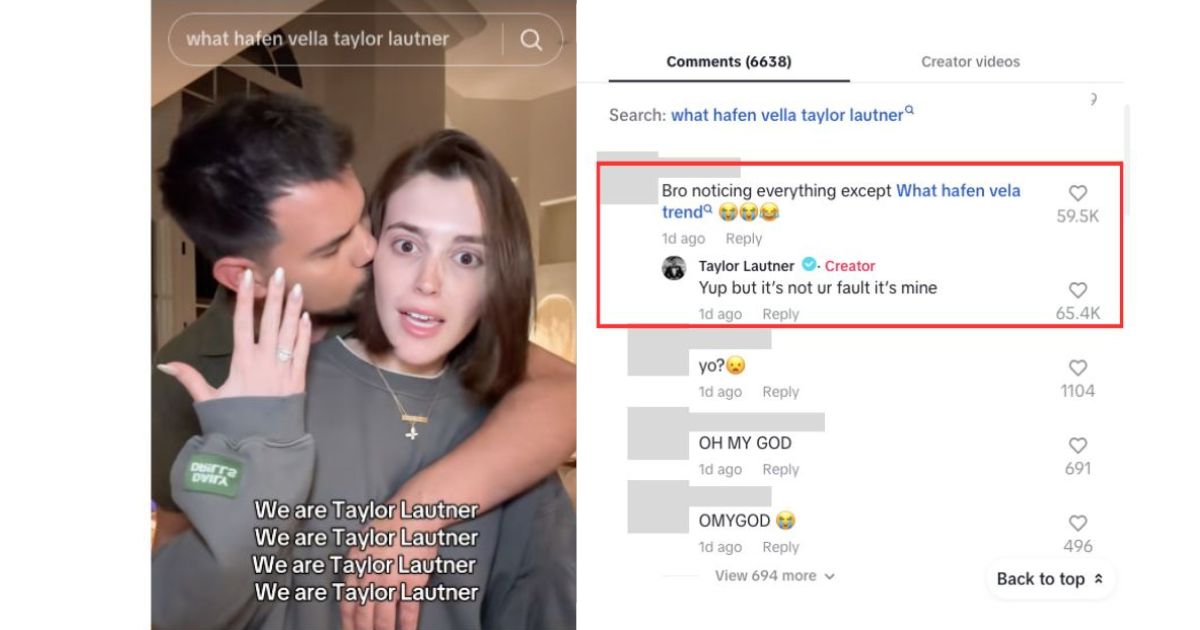Like Taylor Lautner's creator reply

[1077, 290]
